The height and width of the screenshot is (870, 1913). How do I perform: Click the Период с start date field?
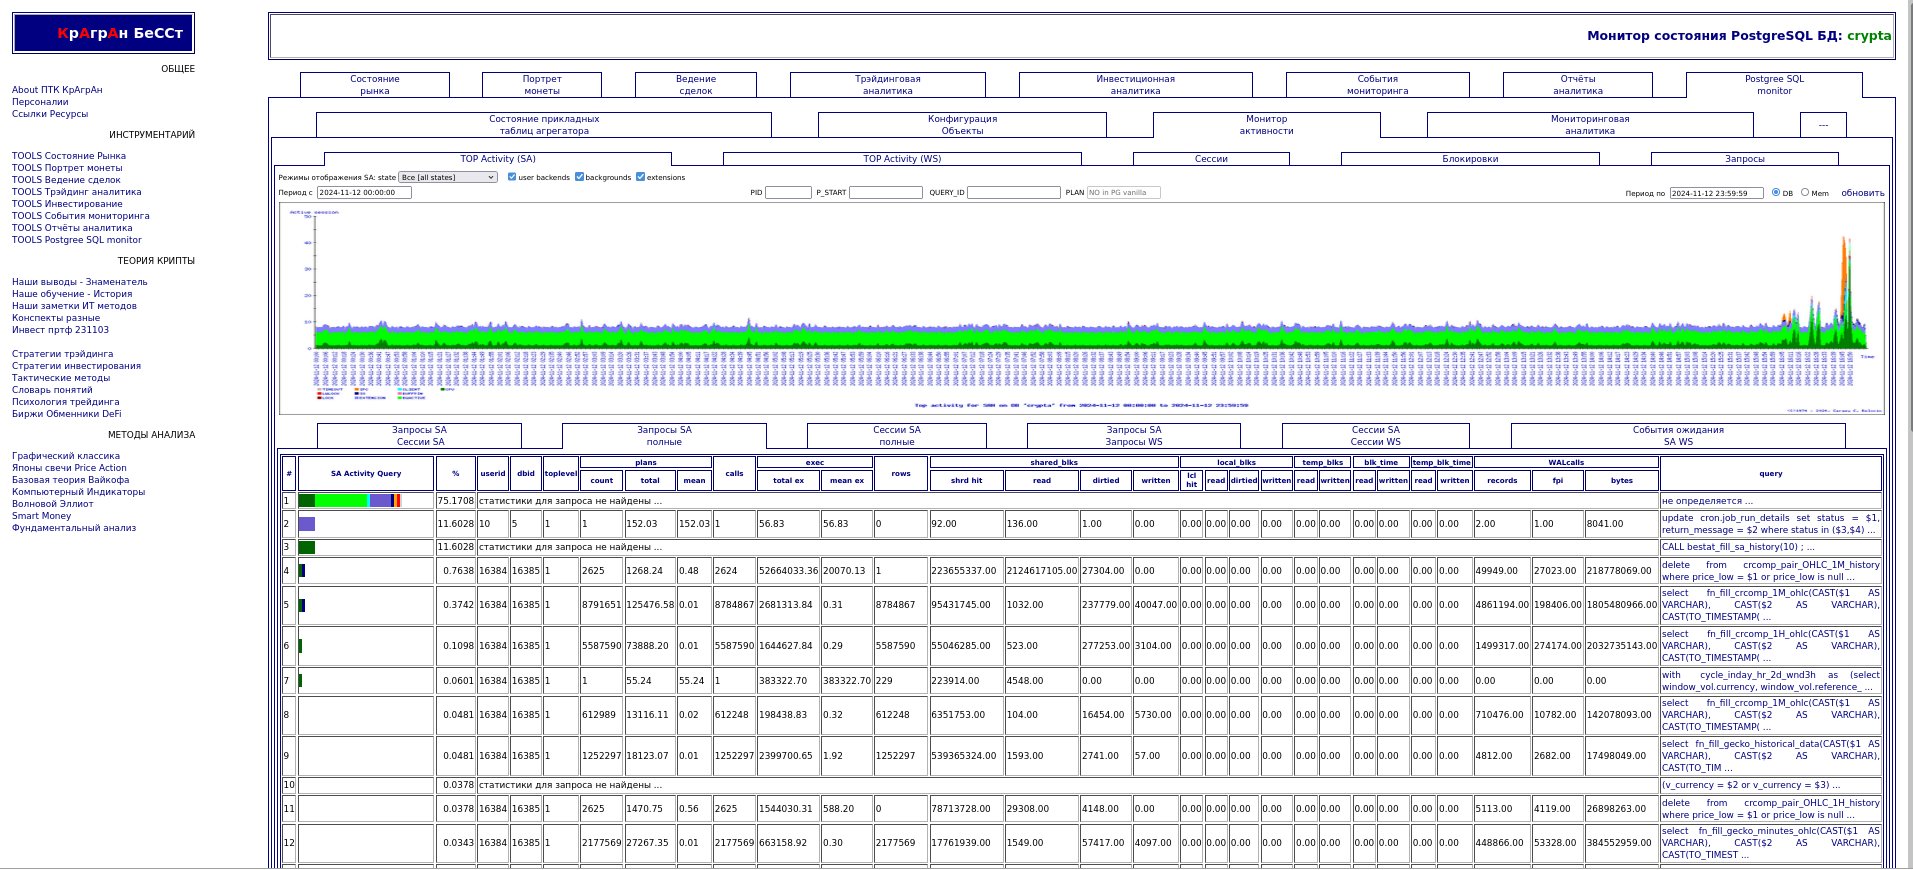pos(364,193)
